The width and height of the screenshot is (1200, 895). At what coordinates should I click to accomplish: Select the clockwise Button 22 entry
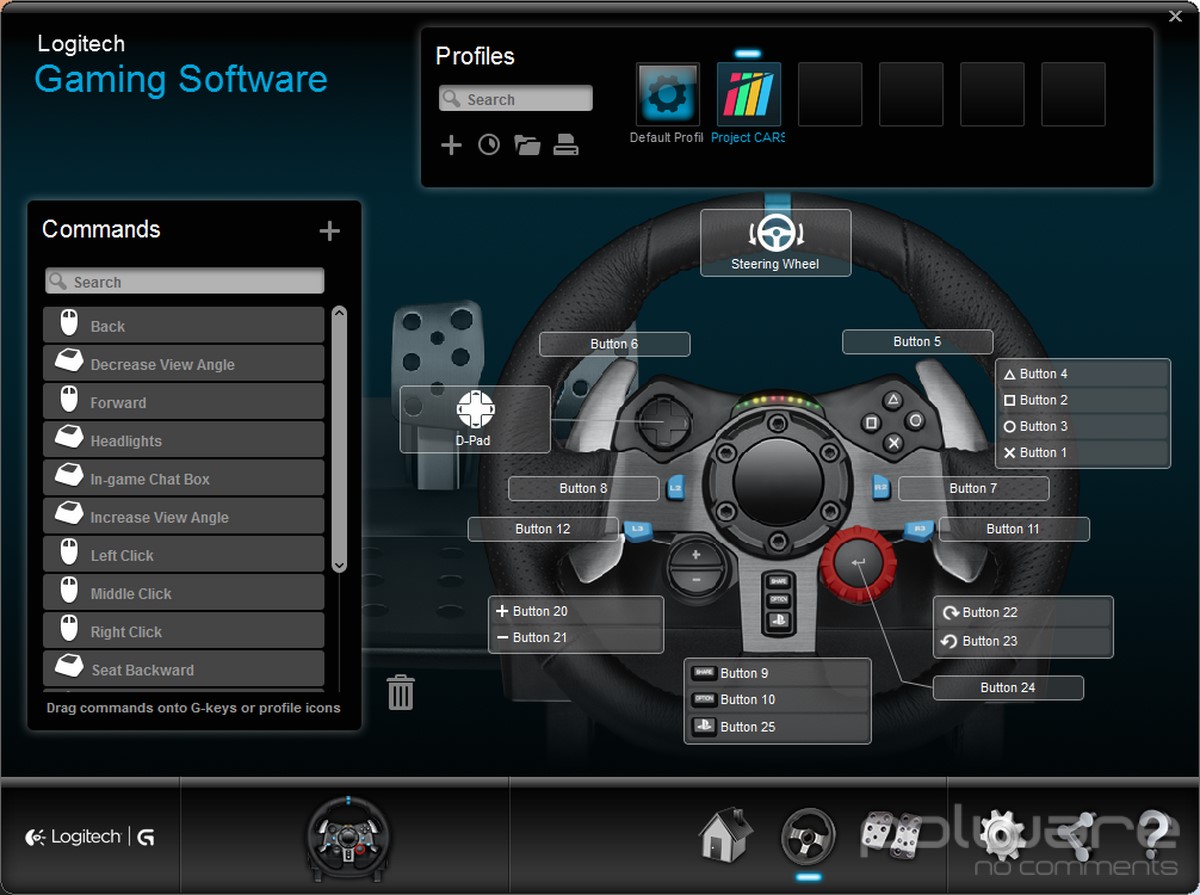(x=1024, y=612)
